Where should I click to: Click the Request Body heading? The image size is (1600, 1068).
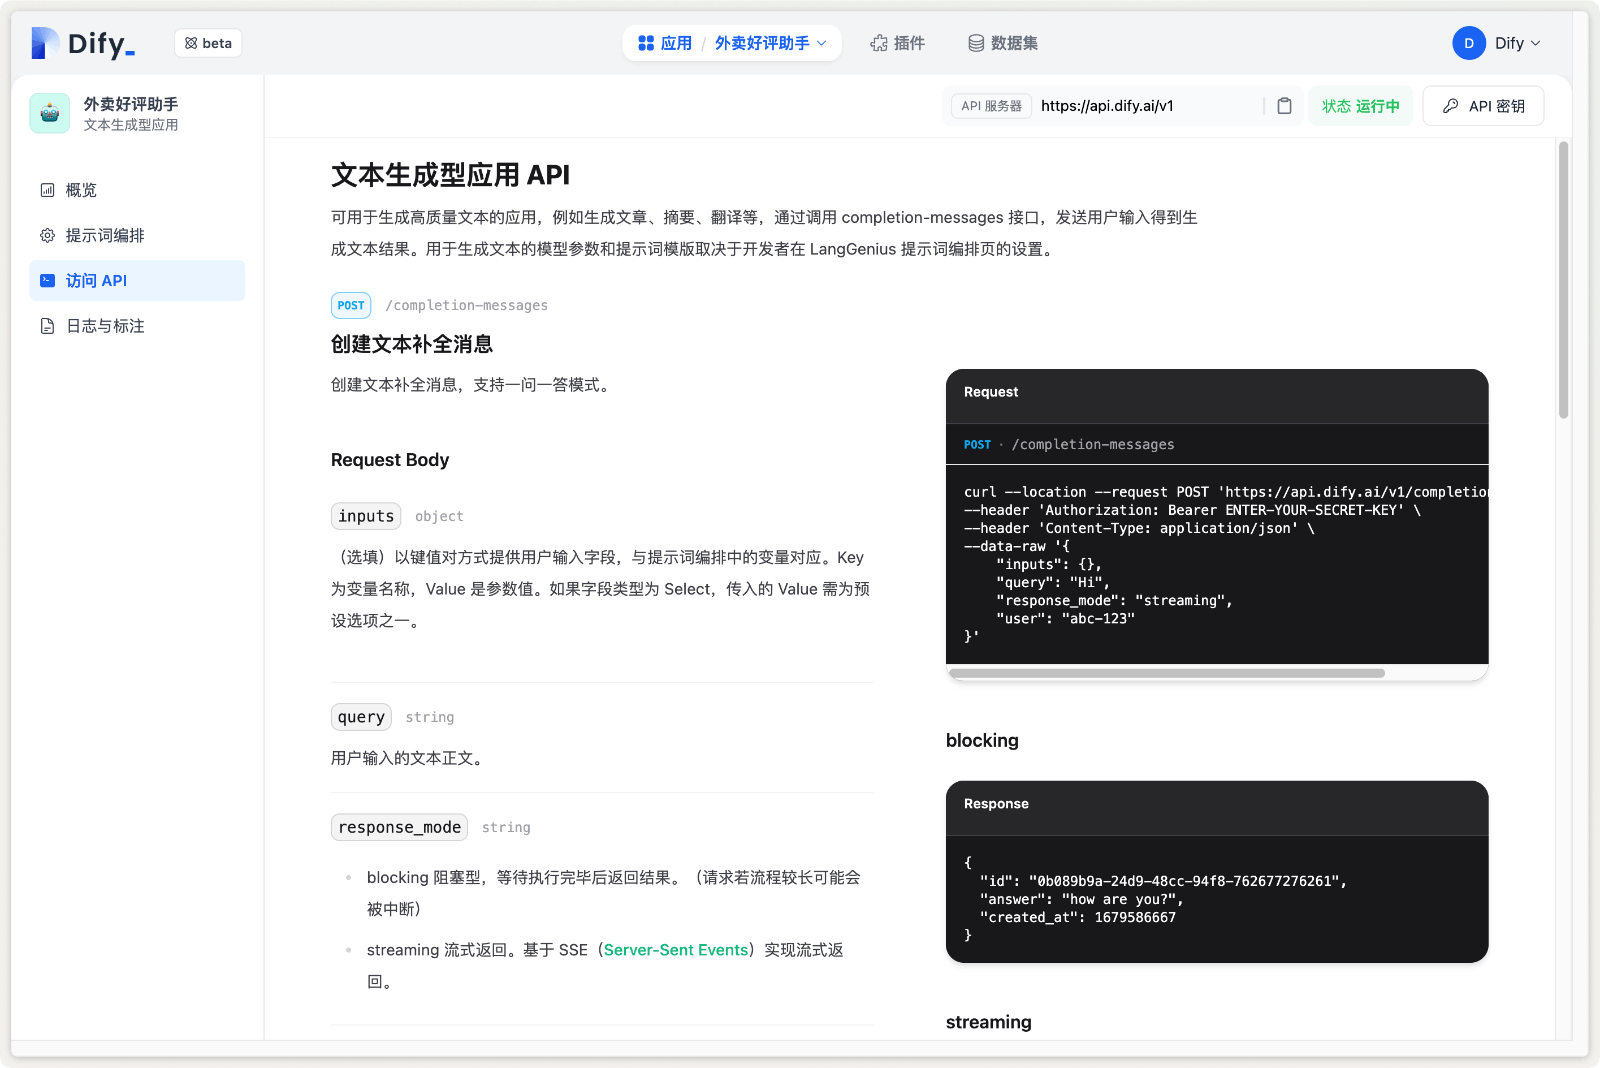coord(390,460)
